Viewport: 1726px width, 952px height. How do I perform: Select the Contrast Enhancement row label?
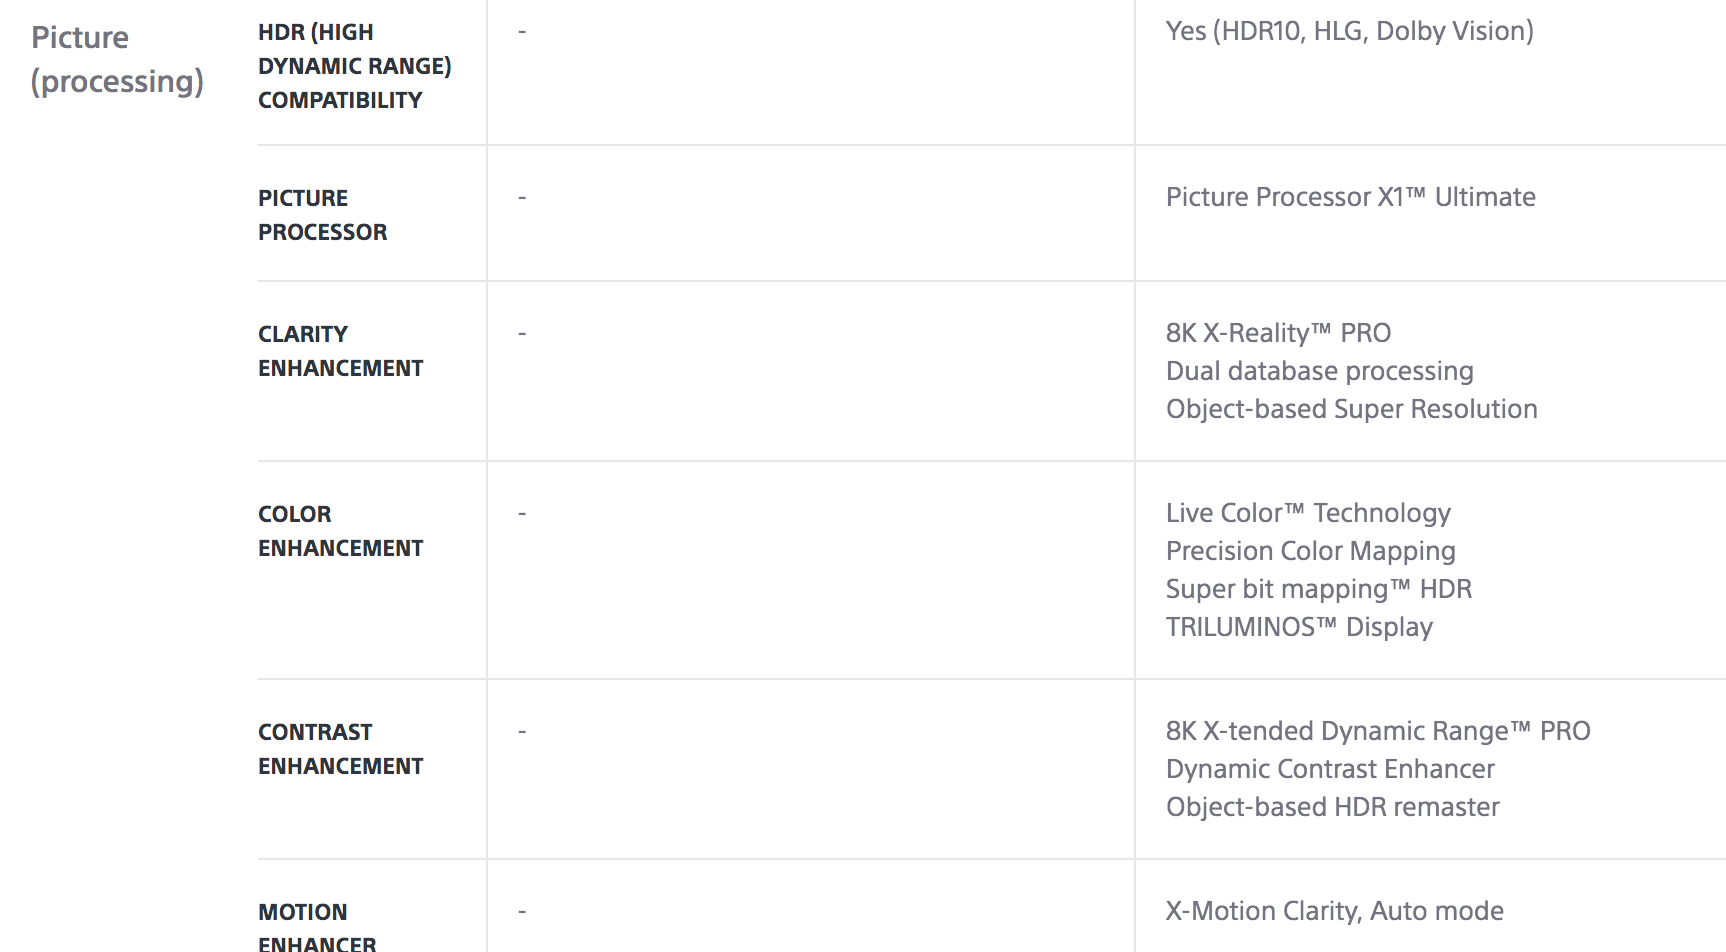point(340,749)
